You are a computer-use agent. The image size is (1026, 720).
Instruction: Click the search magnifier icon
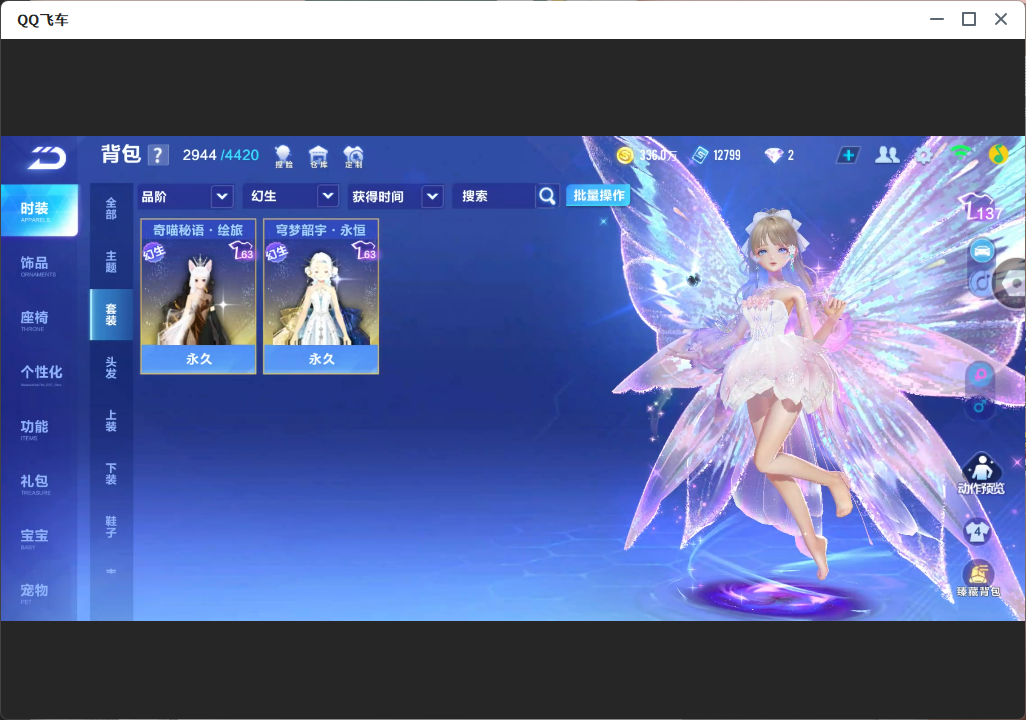[x=547, y=196]
